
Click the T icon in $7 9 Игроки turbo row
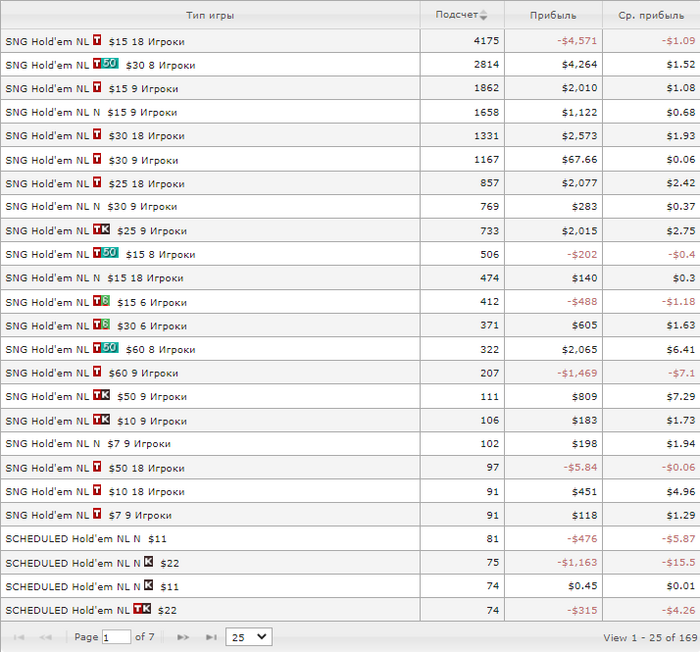97,514
